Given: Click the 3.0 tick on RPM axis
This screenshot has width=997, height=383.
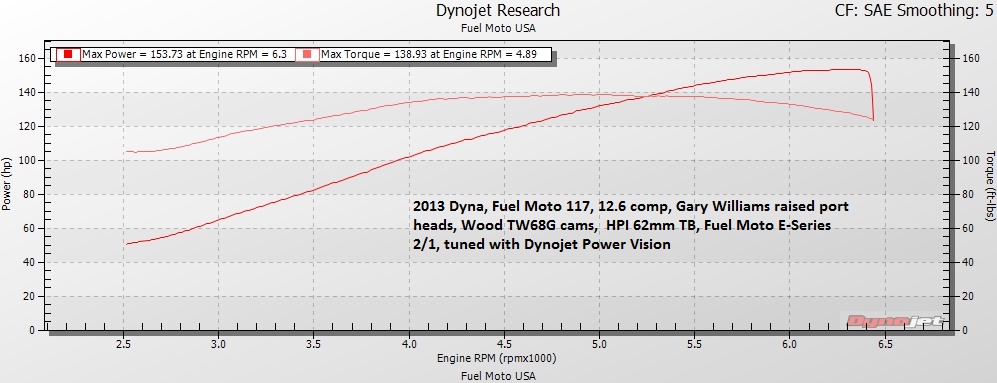Looking at the screenshot, I should (219, 344).
